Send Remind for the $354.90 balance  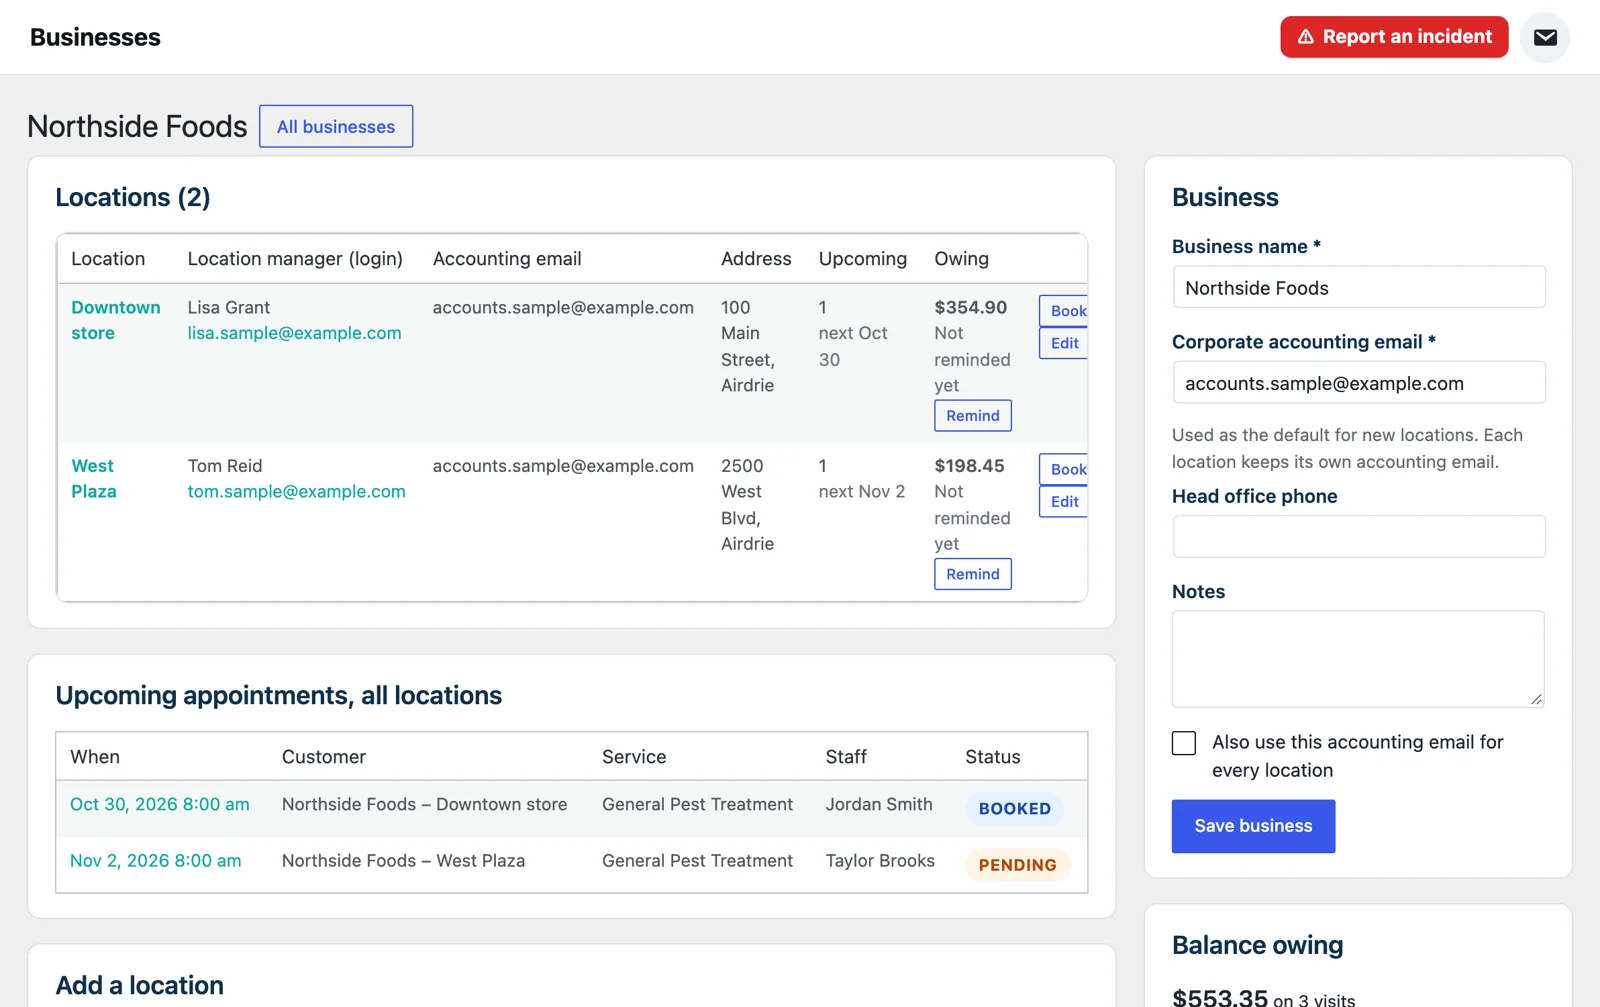(973, 416)
